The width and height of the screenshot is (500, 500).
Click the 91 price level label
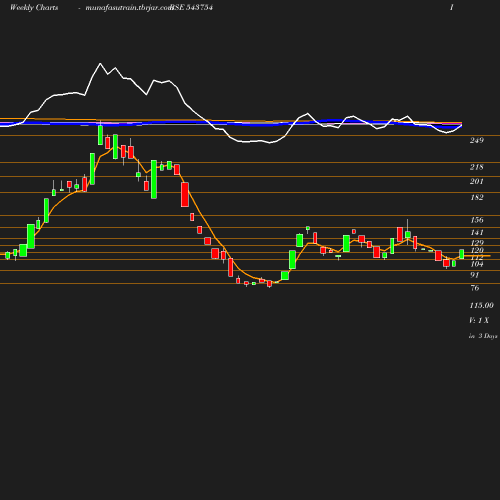475,275
